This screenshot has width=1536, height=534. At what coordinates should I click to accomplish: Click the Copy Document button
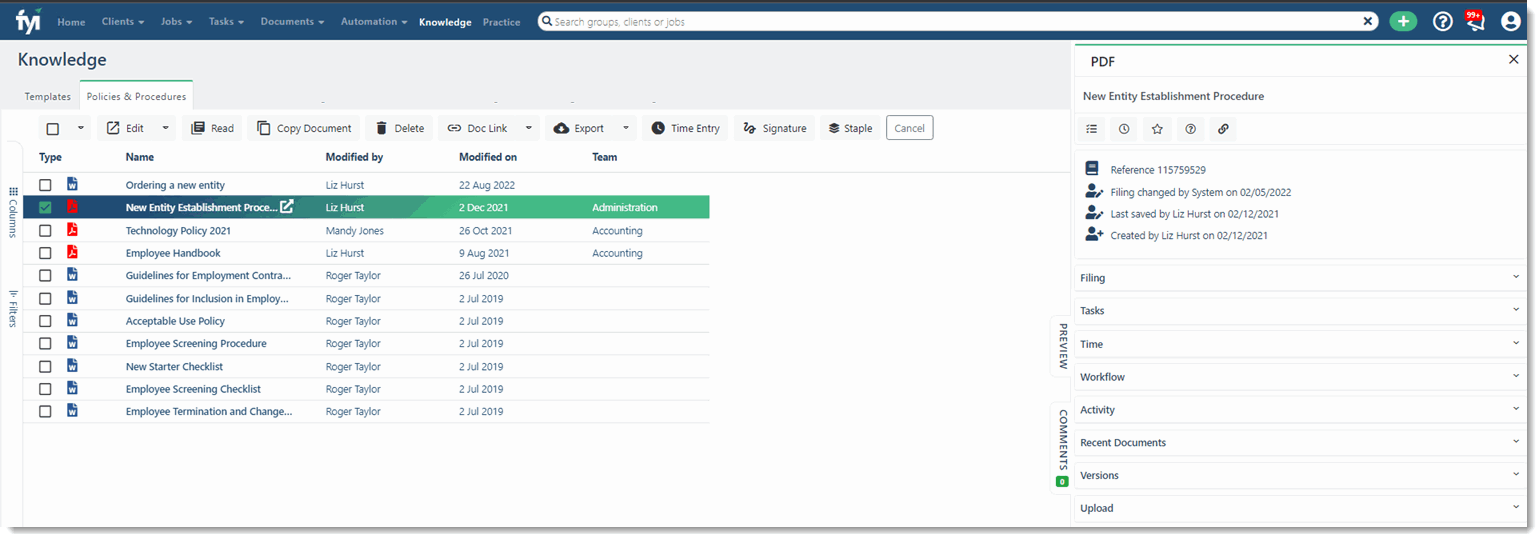point(304,128)
